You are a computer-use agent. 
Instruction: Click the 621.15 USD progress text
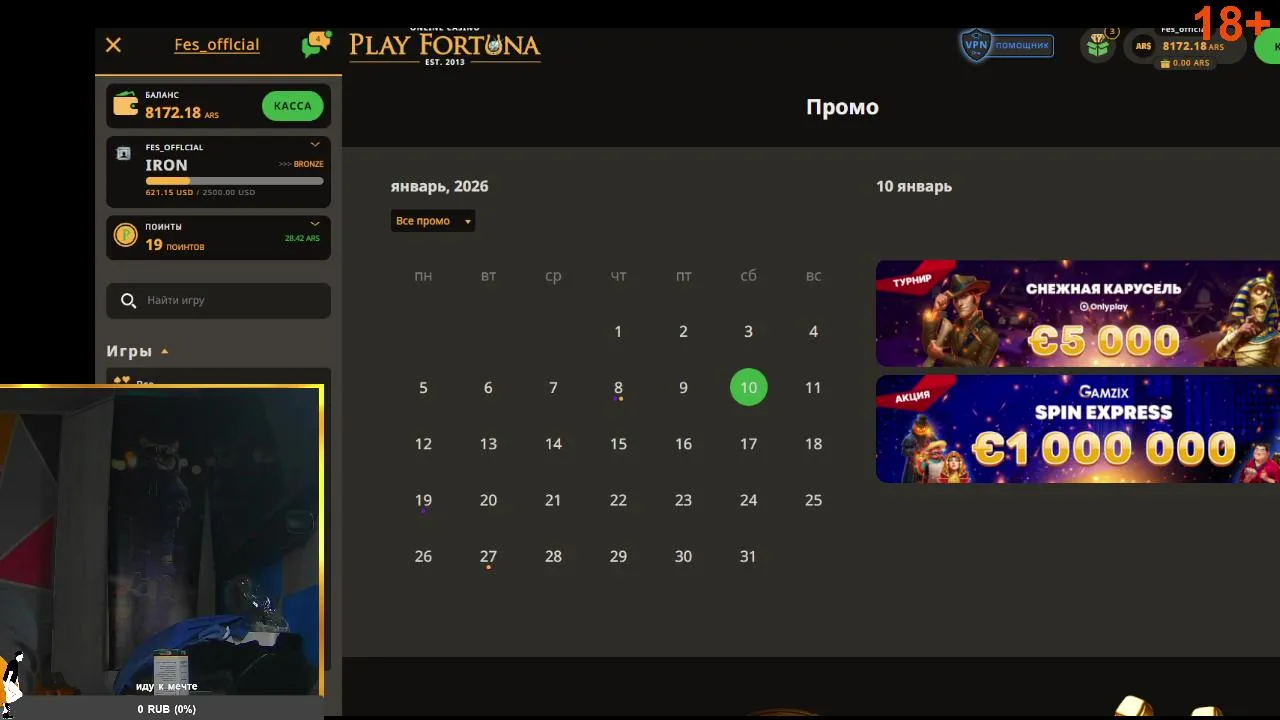point(169,193)
